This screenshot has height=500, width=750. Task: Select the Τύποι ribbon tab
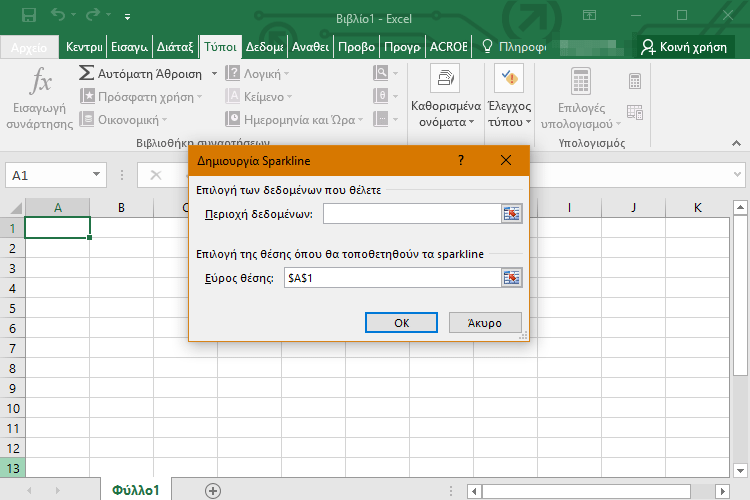point(221,47)
